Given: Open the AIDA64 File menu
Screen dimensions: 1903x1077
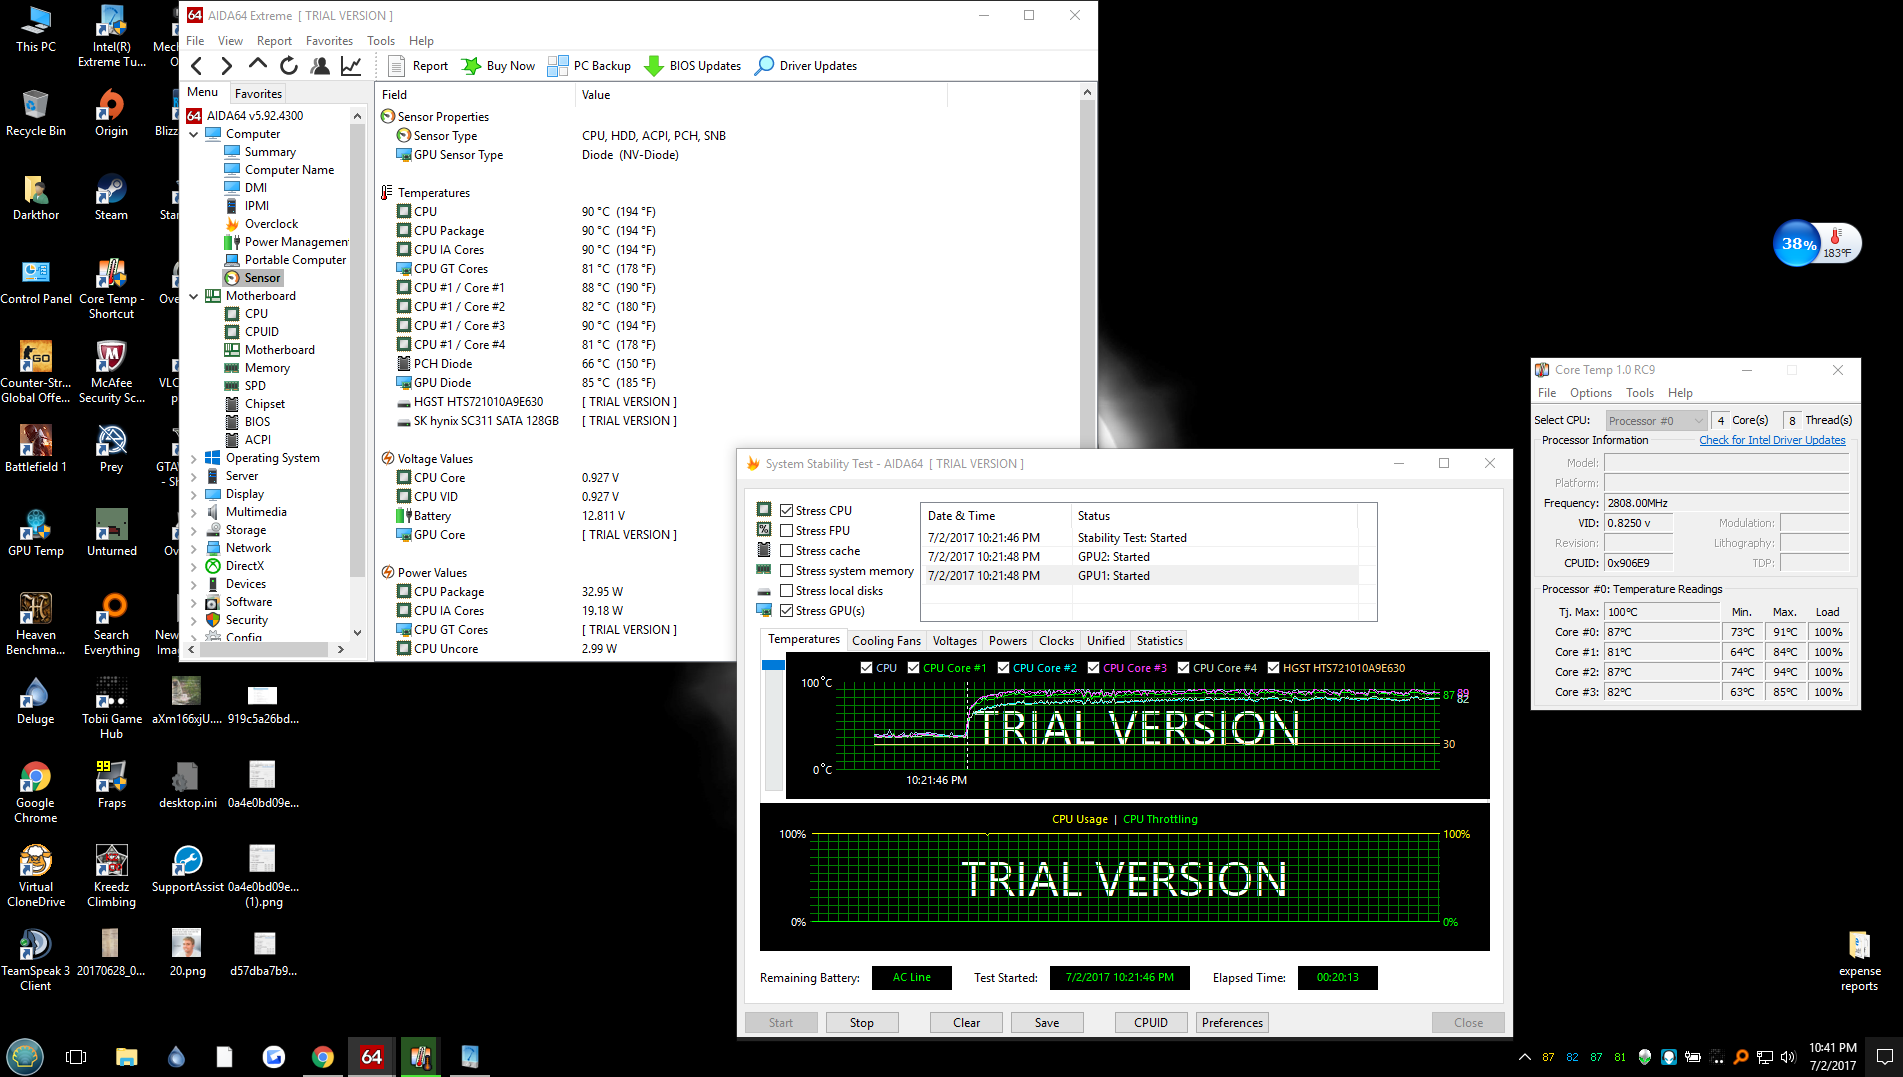Looking at the screenshot, I should (195, 41).
